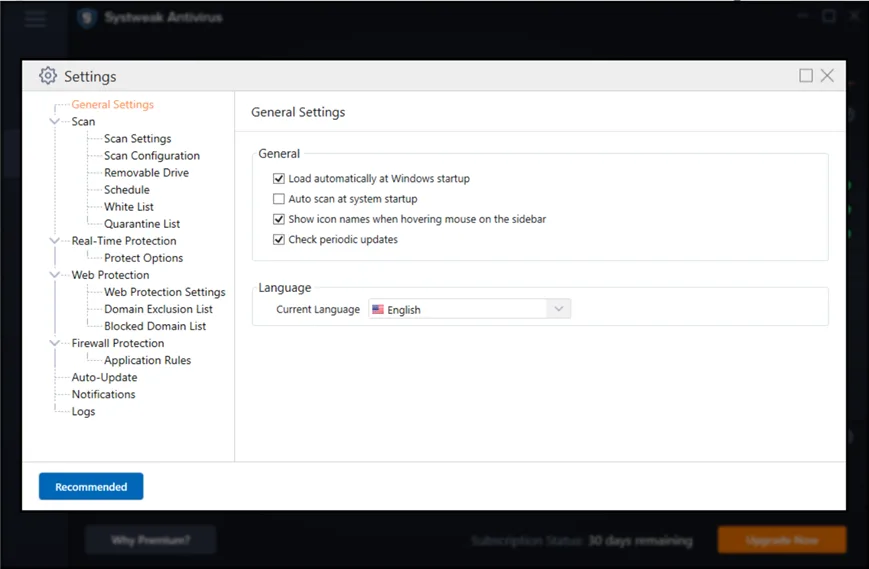Image resolution: width=869 pixels, height=569 pixels.
Task: Click the 30 days remaining subscription status
Action: 640,540
